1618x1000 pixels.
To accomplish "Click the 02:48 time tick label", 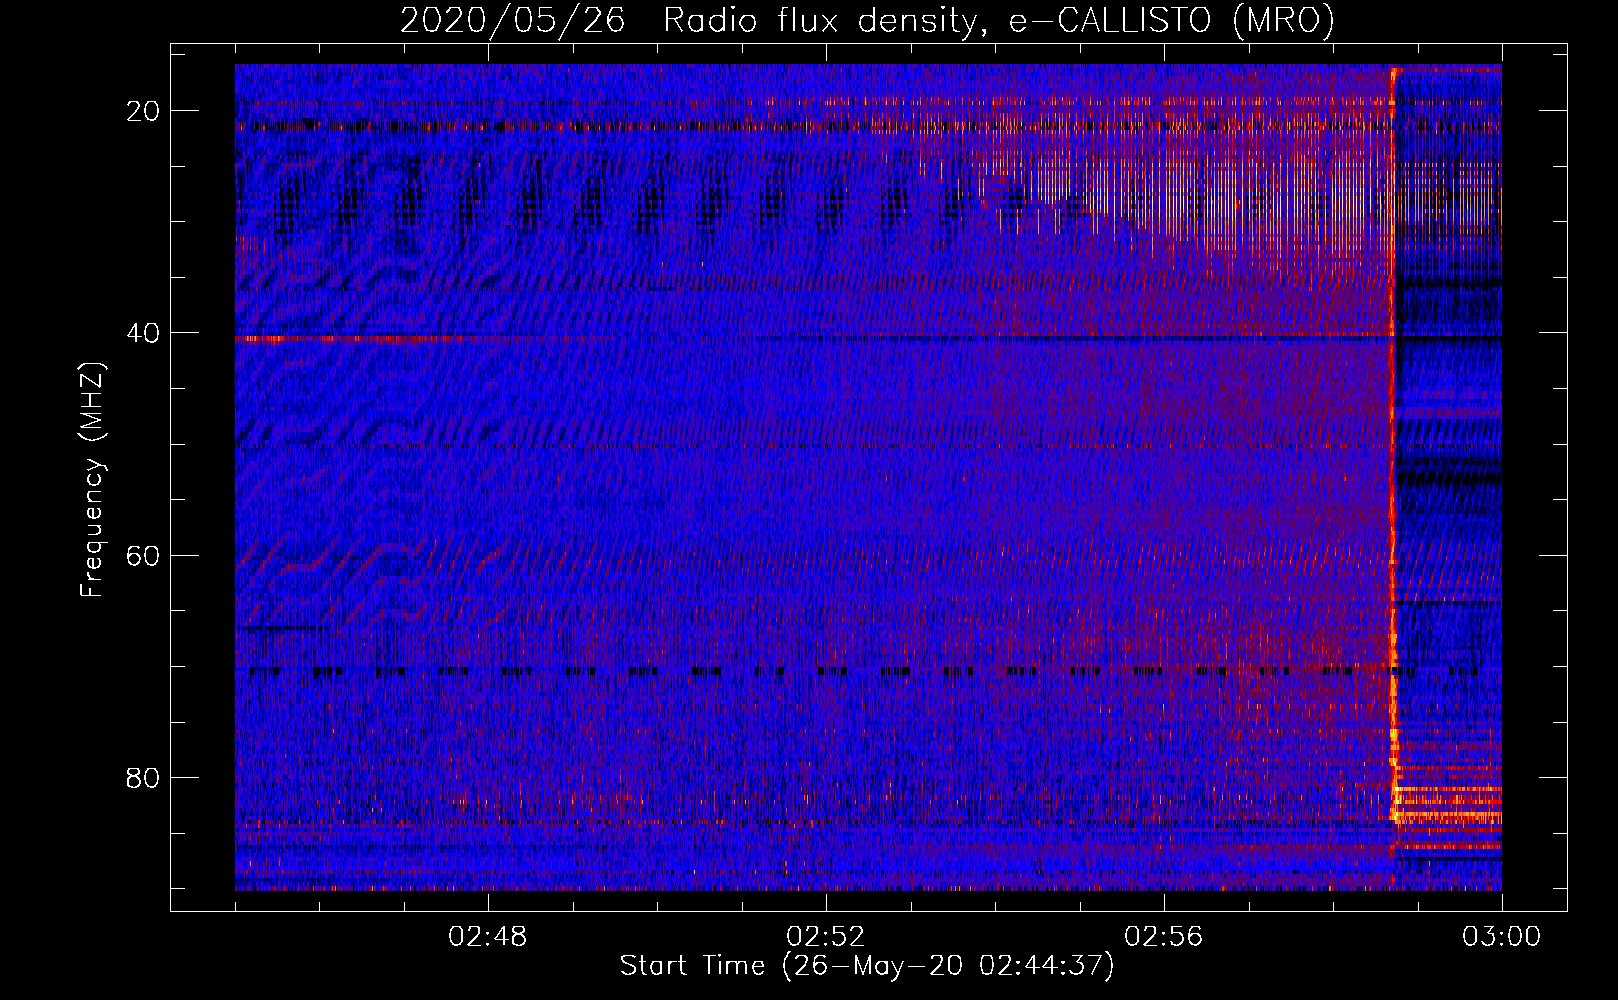I will [488, 937].
